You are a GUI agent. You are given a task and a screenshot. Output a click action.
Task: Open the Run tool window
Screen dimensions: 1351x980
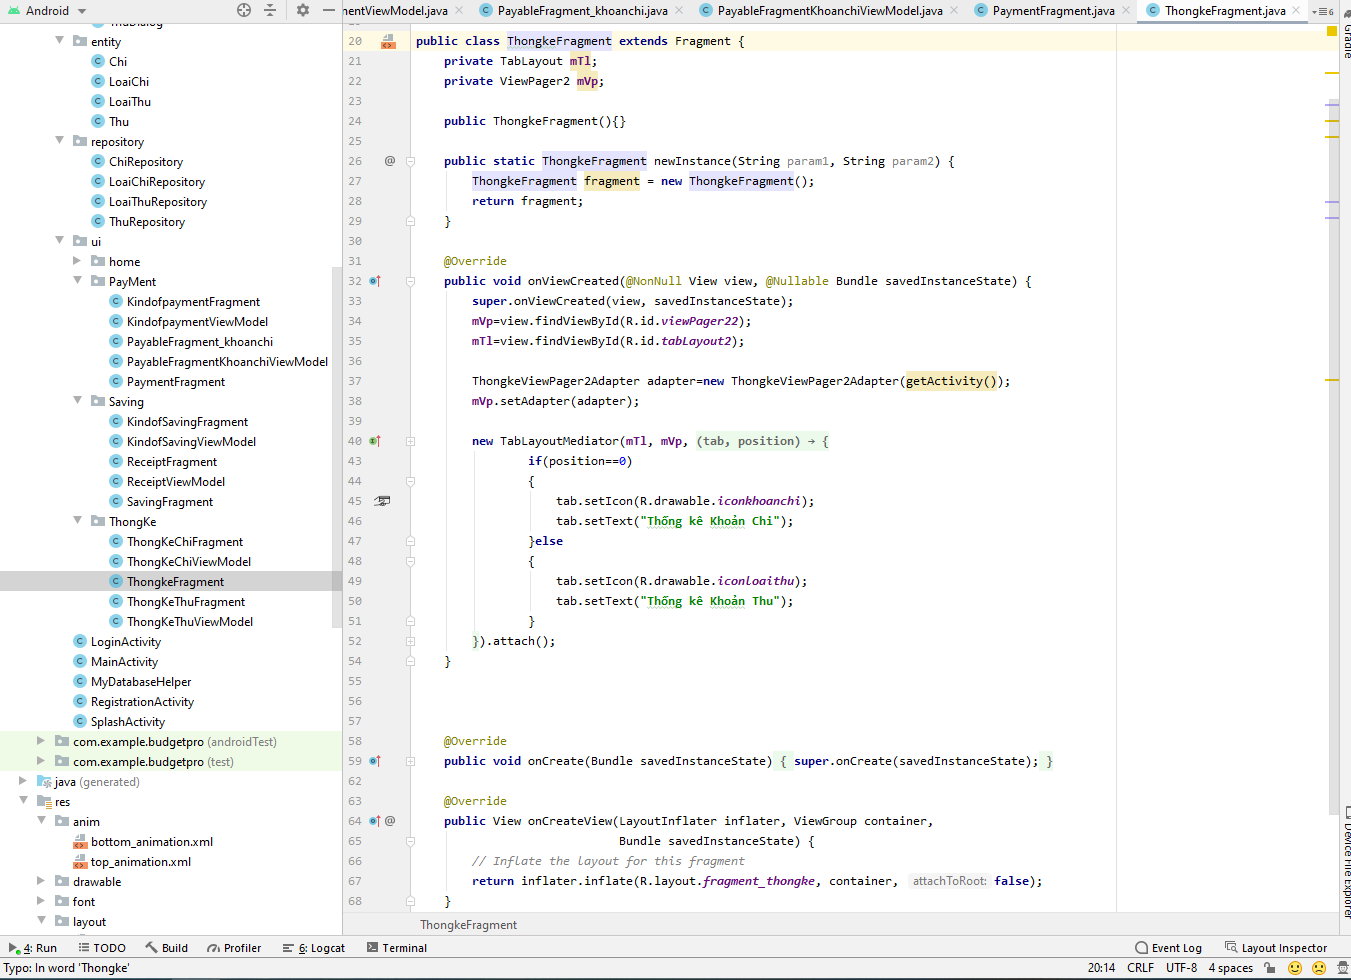click(x=33, y=948)
